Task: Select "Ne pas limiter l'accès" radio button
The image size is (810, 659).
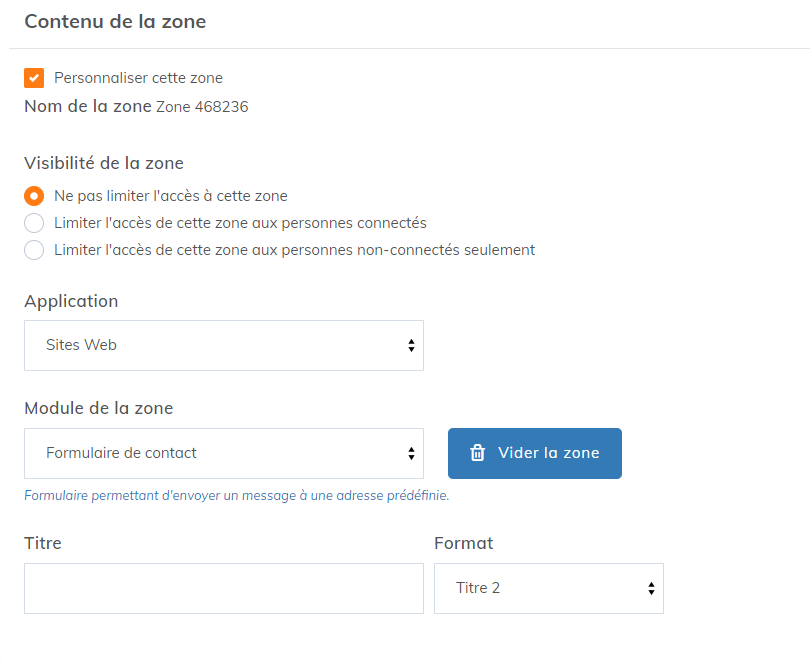Action: coord(34,196)
